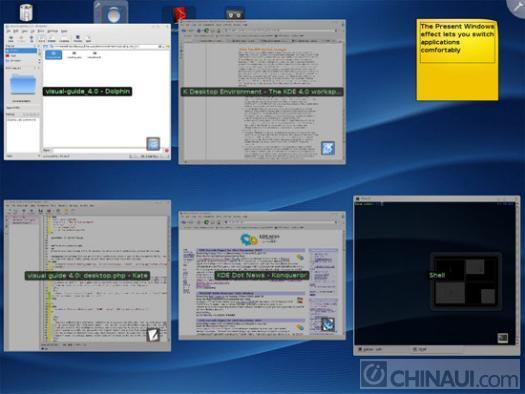Open the Trash icon on the desktop
525x394 pixels.
tap(26, 13)
